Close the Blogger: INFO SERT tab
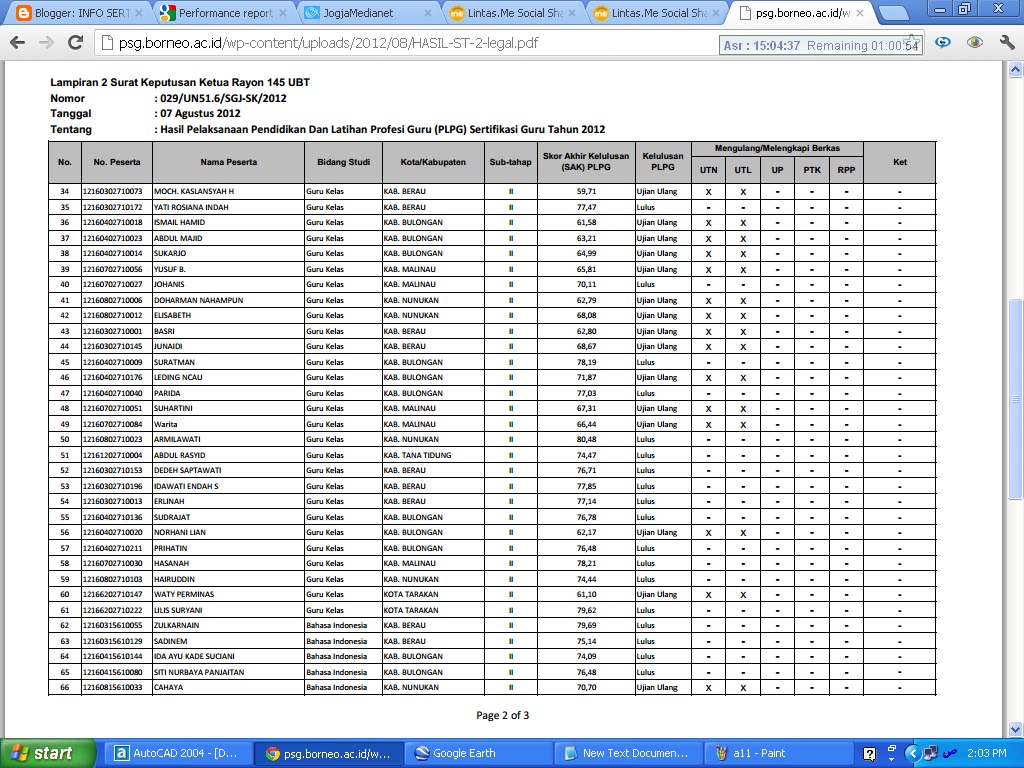 (x=138, y=13)
